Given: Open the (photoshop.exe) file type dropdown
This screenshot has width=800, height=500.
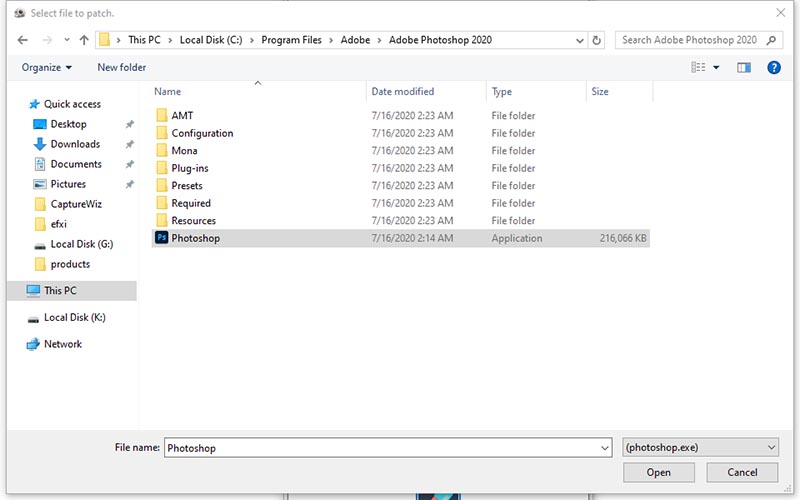Looking at the screenshot, I should (701, 447).
